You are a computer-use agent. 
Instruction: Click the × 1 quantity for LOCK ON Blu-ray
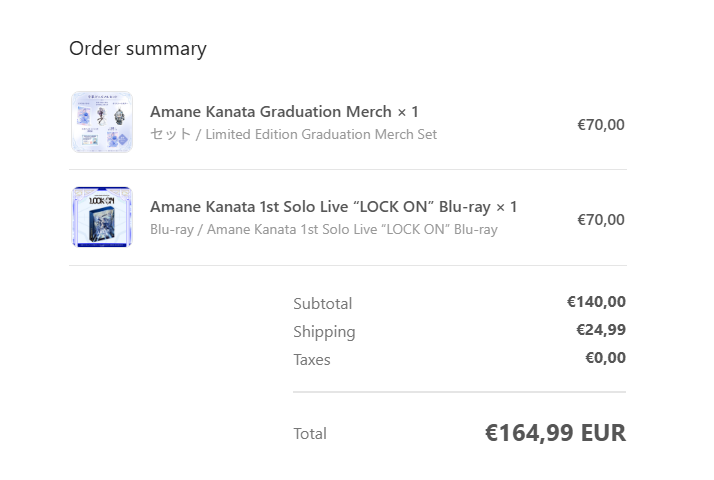click(x=506, y=207)
